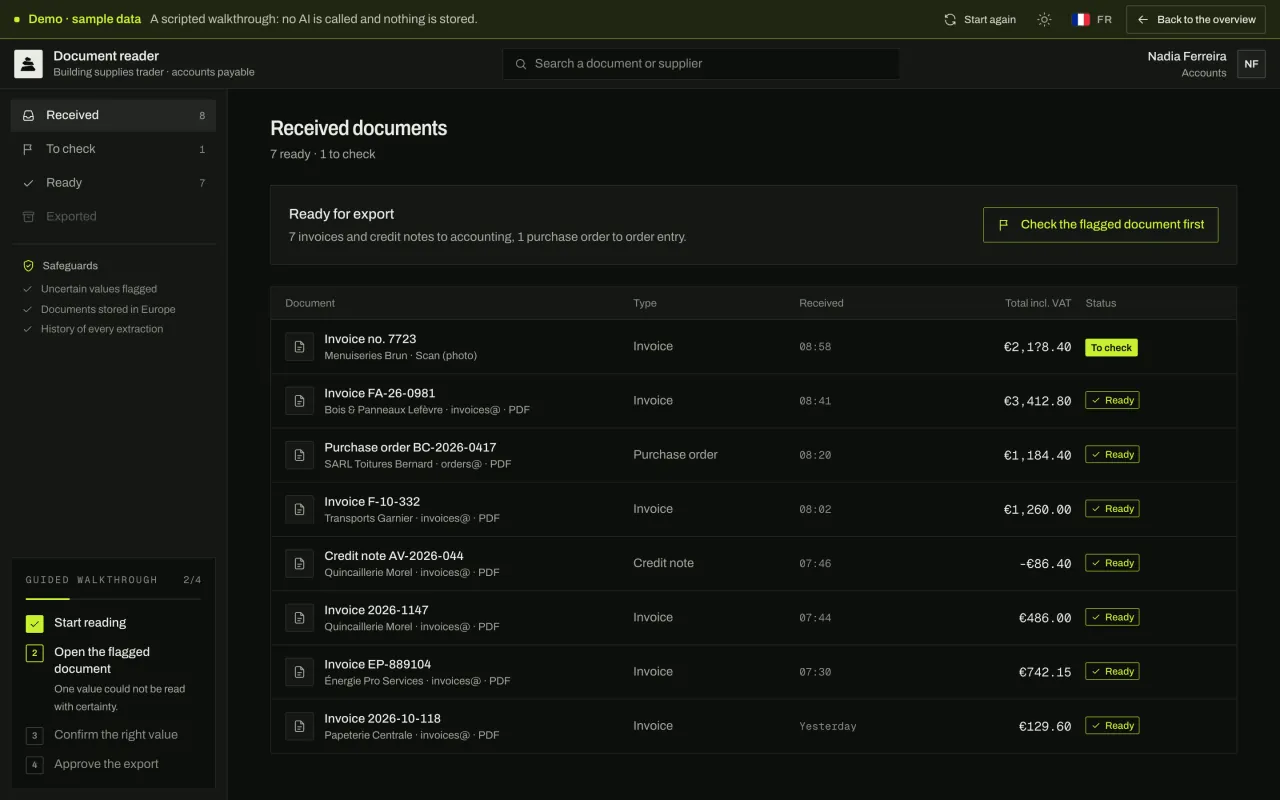Click the Start again button label
1280x800 pixels.
coord(990,19)
